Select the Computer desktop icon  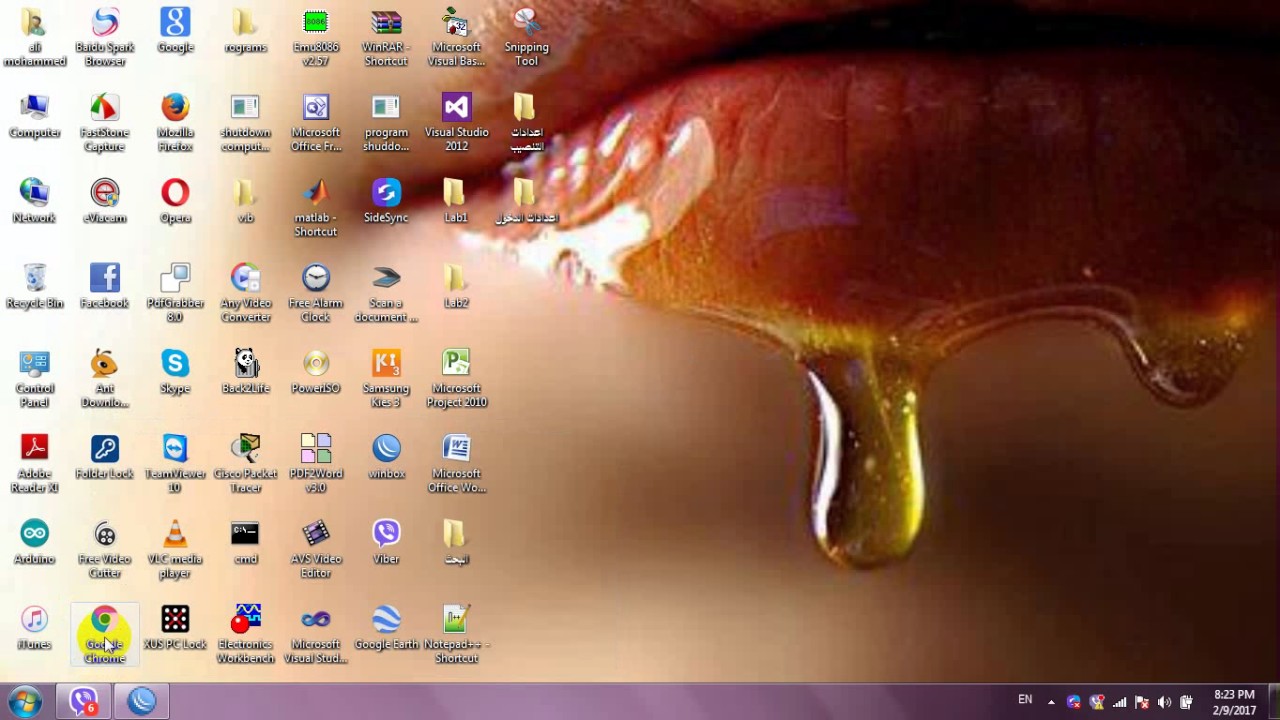pyautogui.click(x=35, y=116)
